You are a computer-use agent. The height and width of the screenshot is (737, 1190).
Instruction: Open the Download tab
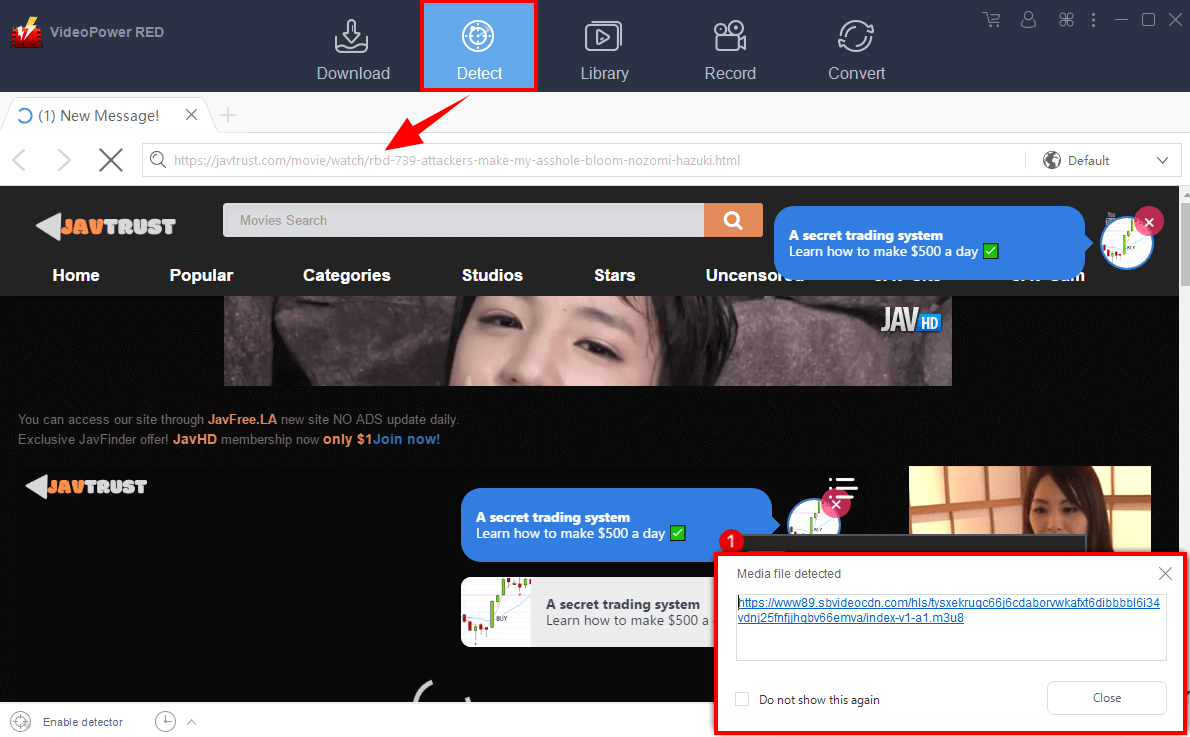pos(353,50)
